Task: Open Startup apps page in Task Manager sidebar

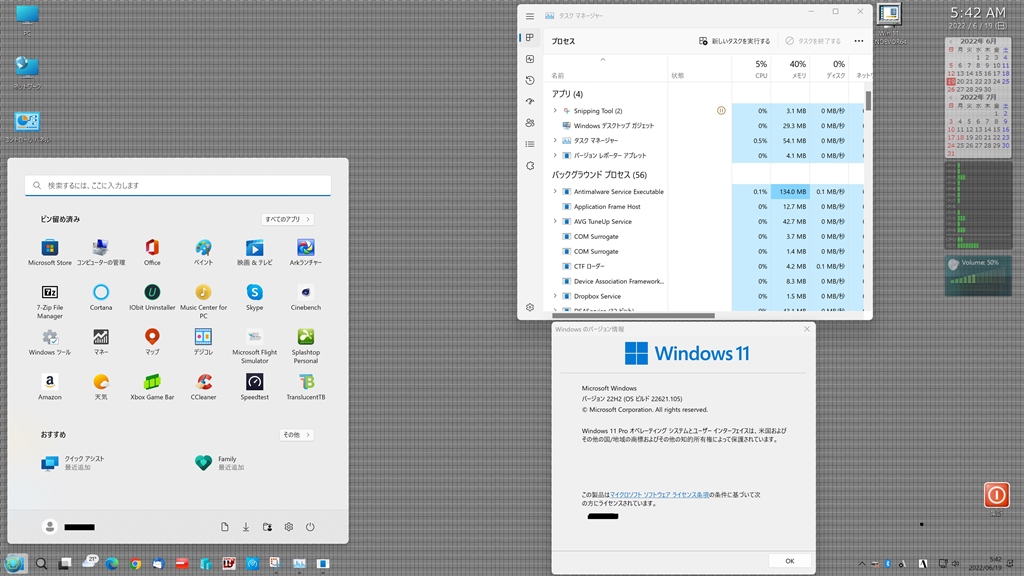Action: click(530, 101)
